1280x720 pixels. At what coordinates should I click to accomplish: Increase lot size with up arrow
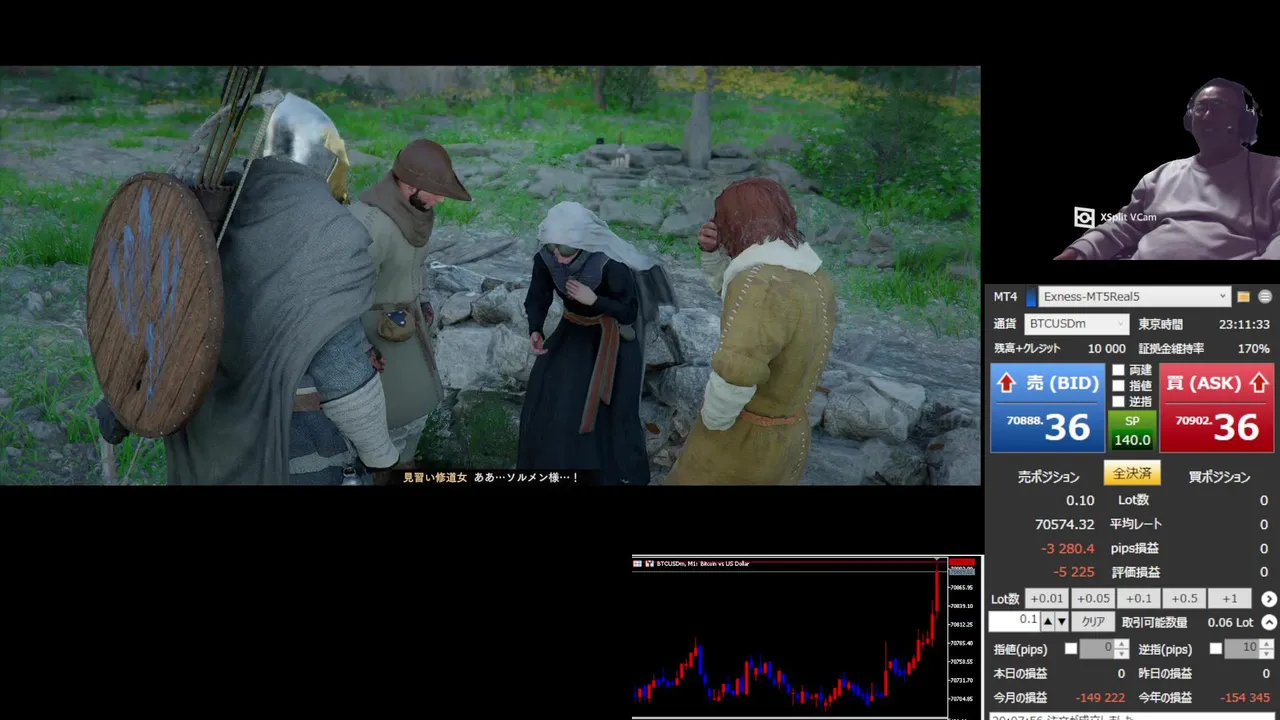(x=1048, y=621)
